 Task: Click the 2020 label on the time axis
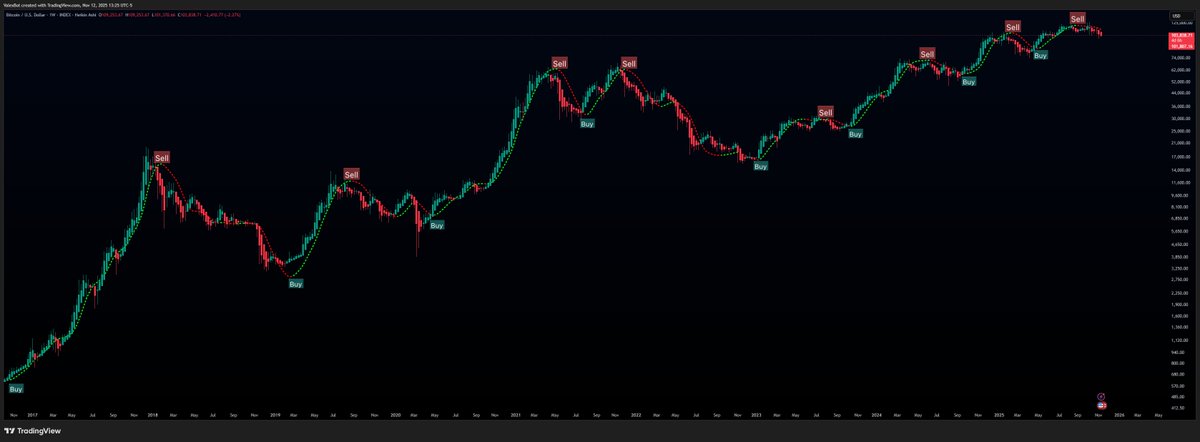(395, 414)
